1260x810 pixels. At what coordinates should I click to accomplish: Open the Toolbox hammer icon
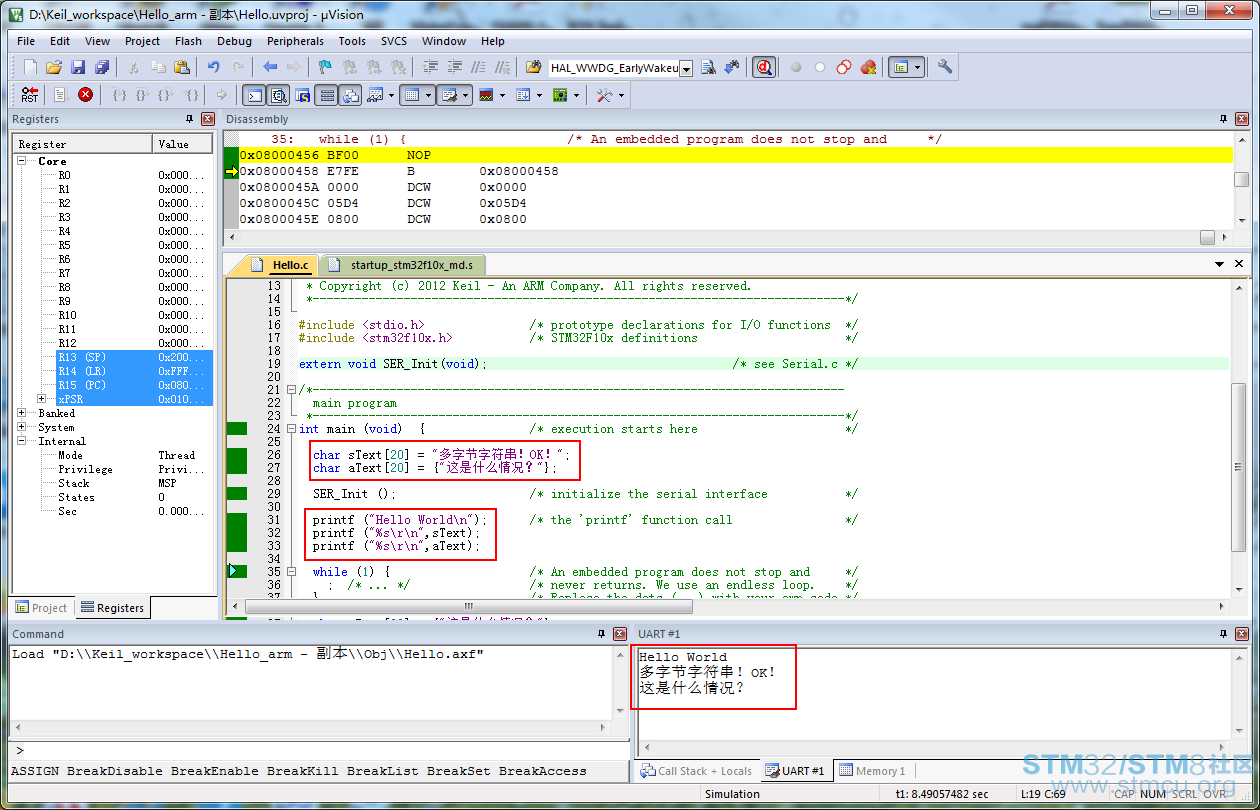[604, 95]
